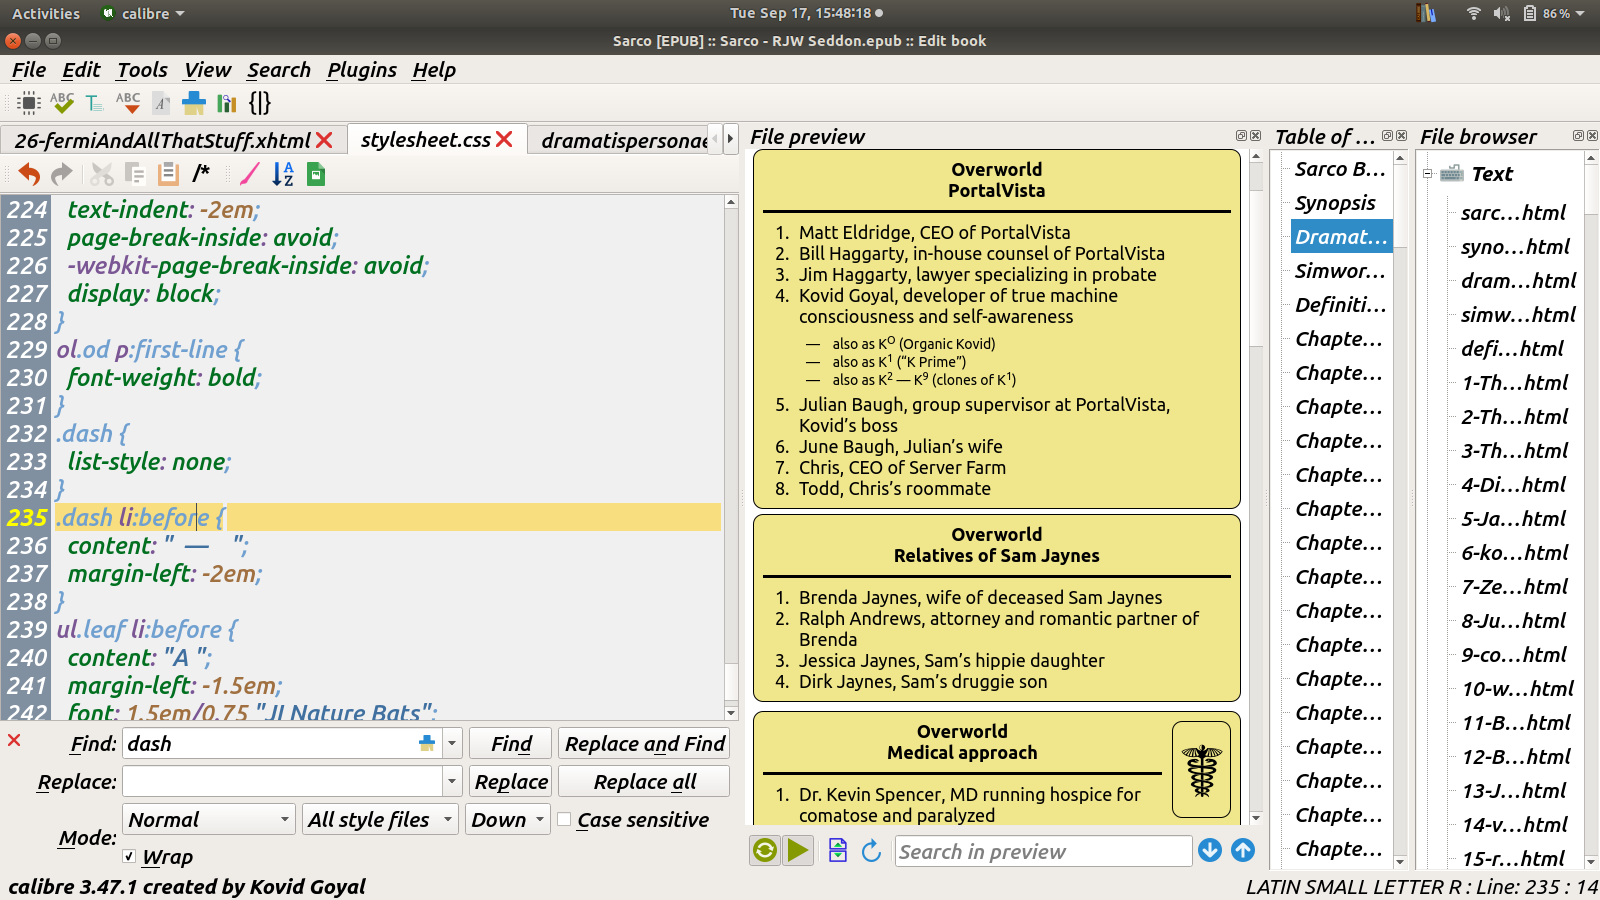The image size is (1600, 900).
Task: Click the Replace and Find button
Action: (645, 743)
